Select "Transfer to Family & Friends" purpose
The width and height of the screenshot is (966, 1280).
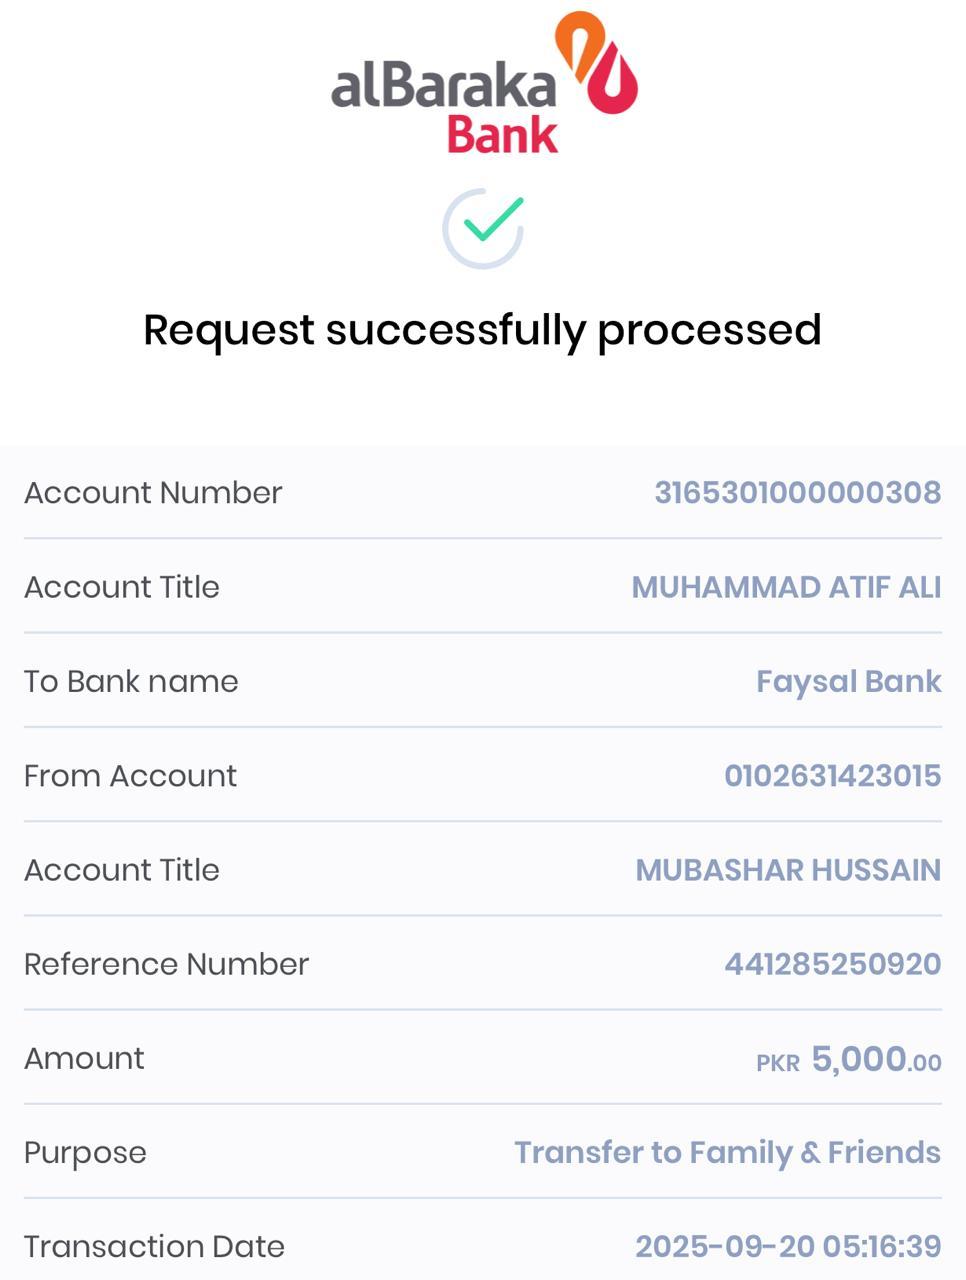(727, 1152)
